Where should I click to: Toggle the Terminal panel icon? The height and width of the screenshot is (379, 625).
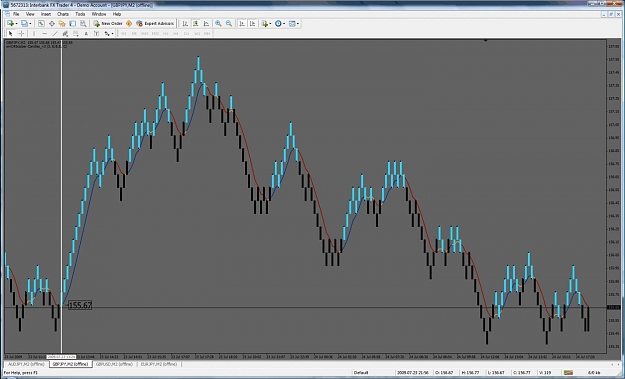tap(73, 24)
